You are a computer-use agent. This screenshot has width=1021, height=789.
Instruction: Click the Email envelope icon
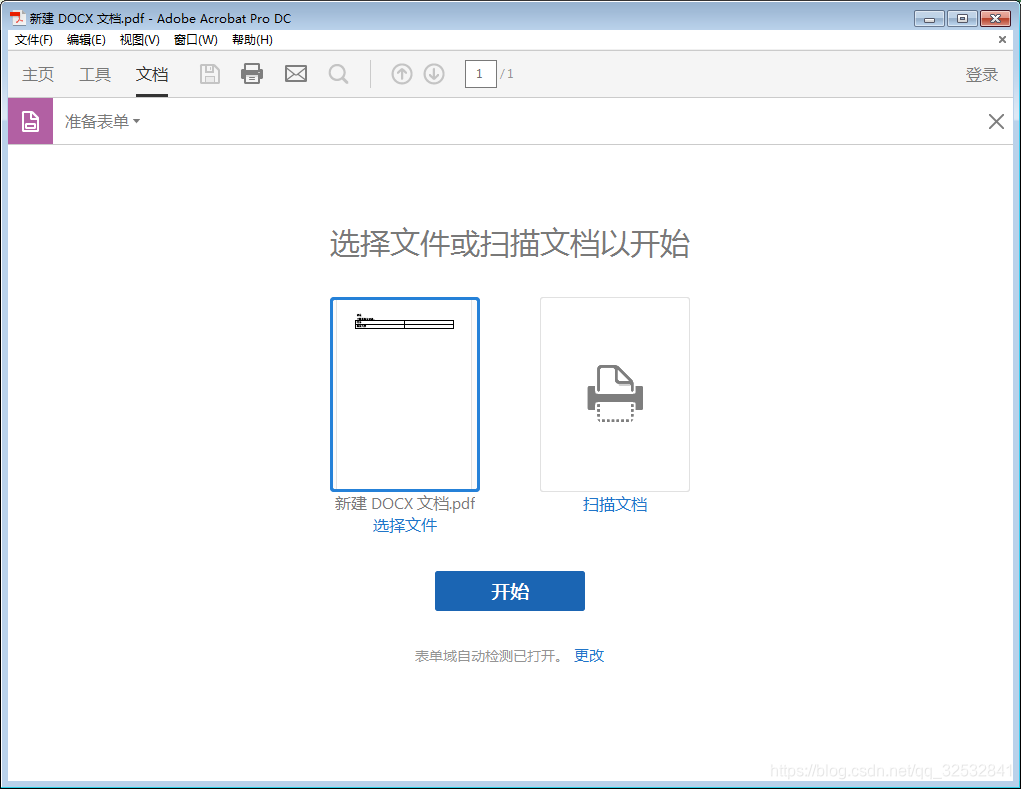tap(296, 74)
